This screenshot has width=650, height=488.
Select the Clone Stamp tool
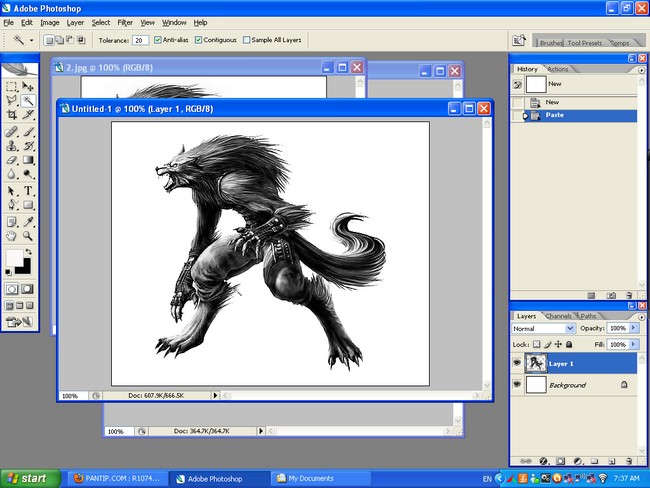click(x=12, y=146)
